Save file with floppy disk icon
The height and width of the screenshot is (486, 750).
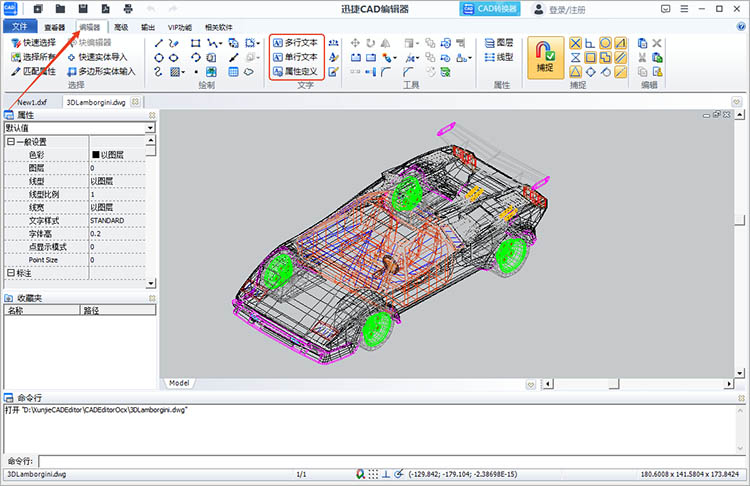tap(83, 9)
